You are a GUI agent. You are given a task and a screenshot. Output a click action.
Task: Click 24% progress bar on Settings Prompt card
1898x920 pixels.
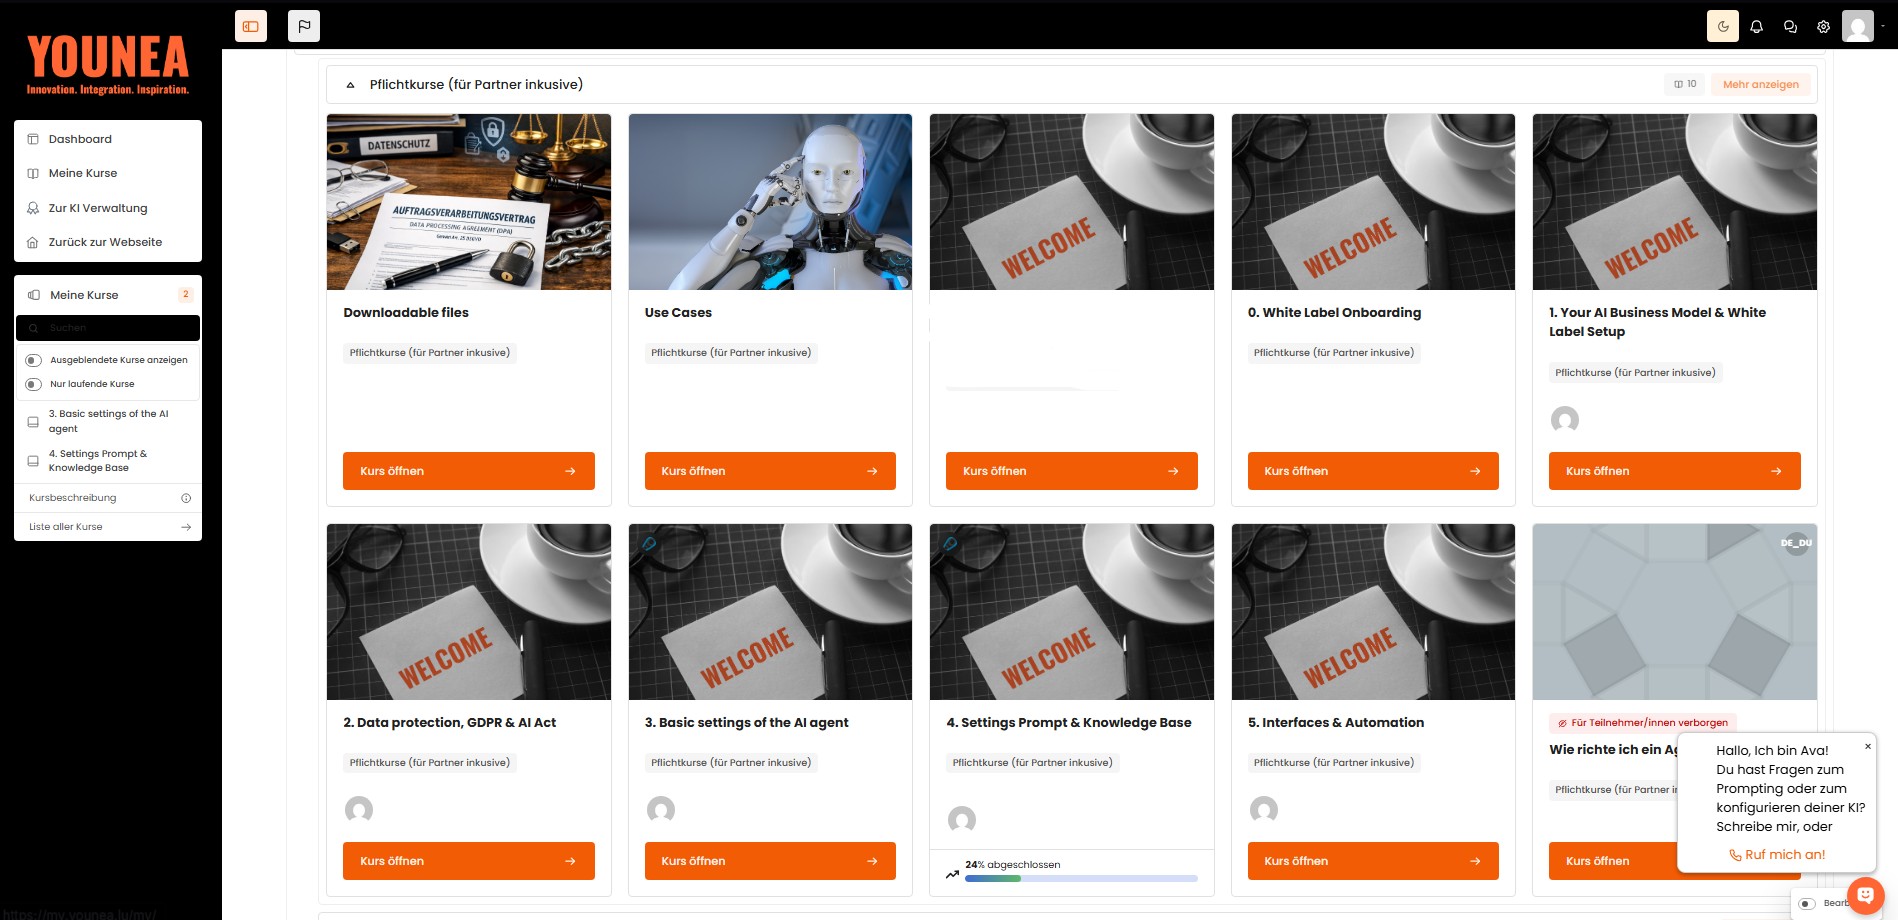click(x=1081, y=879)
